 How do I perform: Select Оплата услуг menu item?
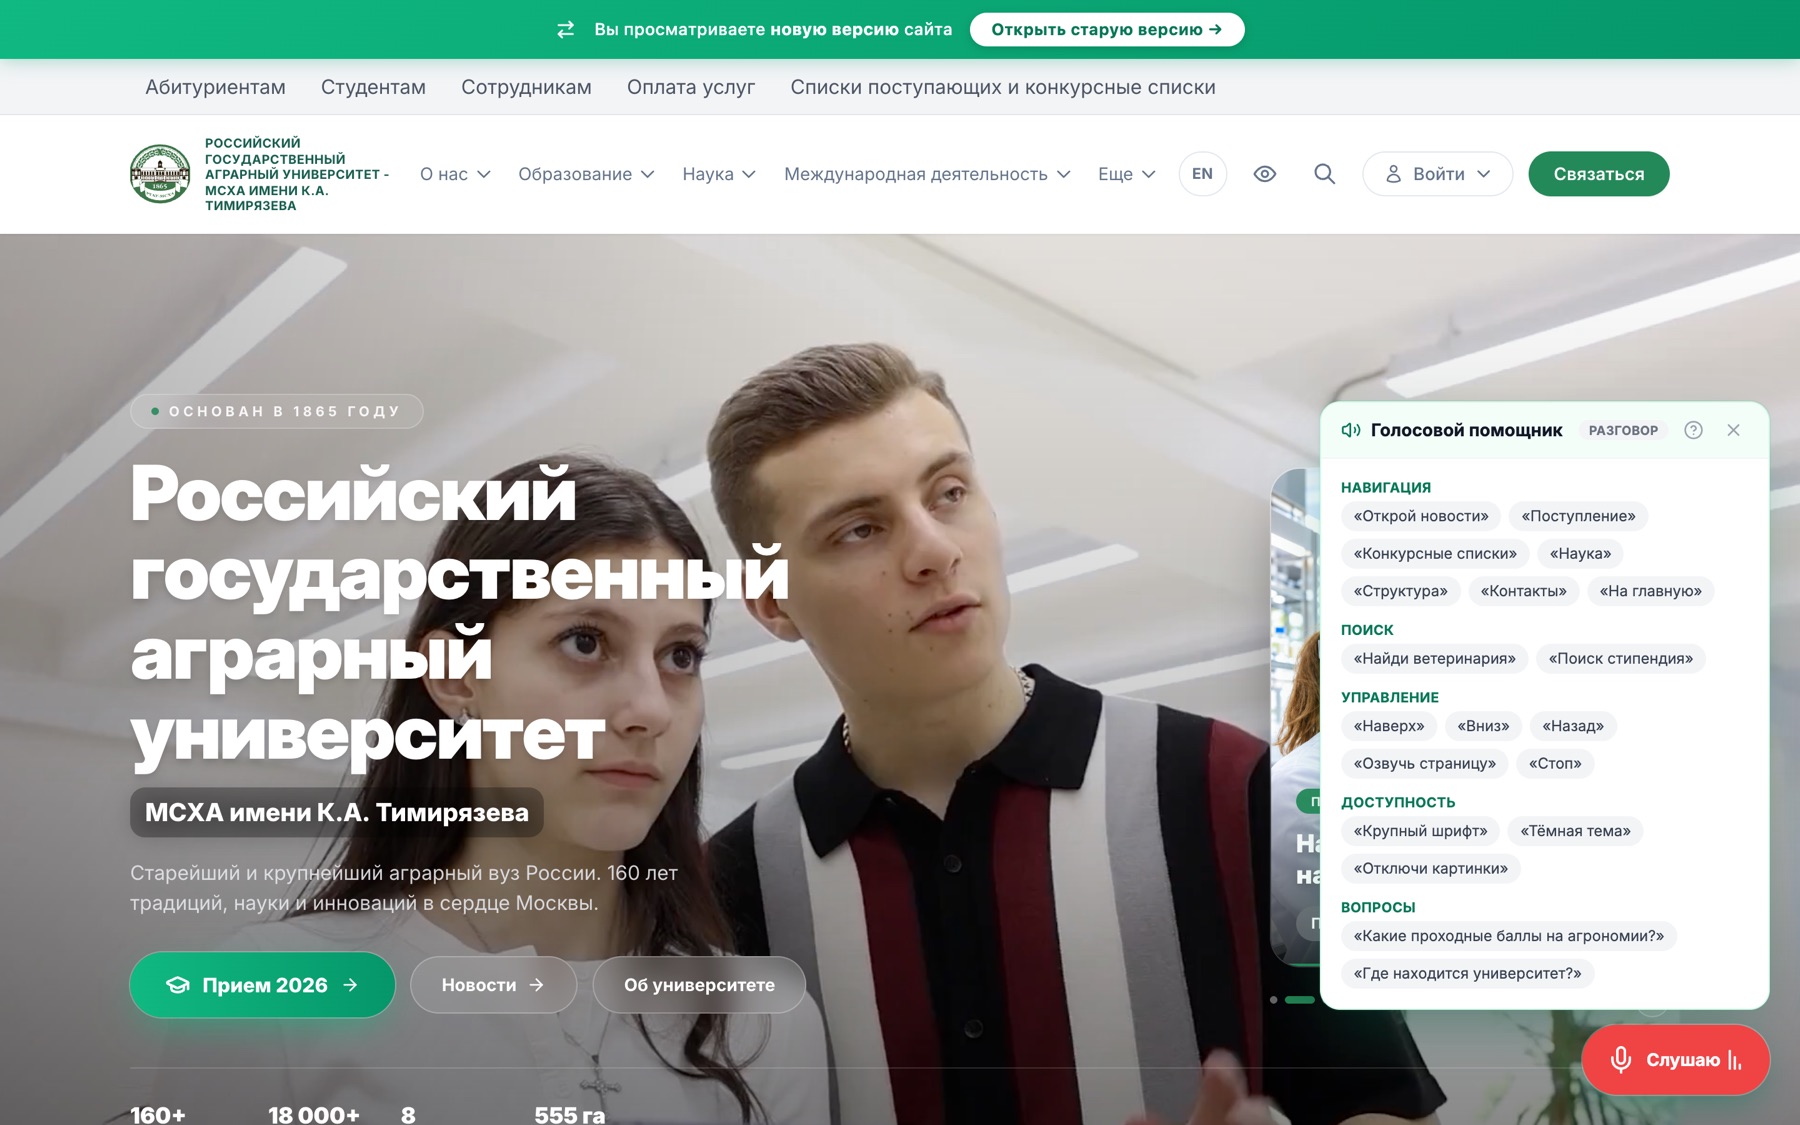coord(691,87)
